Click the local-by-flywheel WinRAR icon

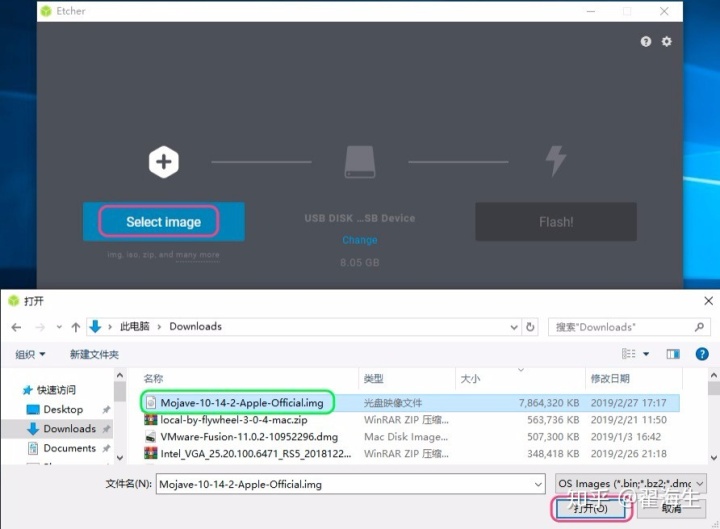coord(151,420)
